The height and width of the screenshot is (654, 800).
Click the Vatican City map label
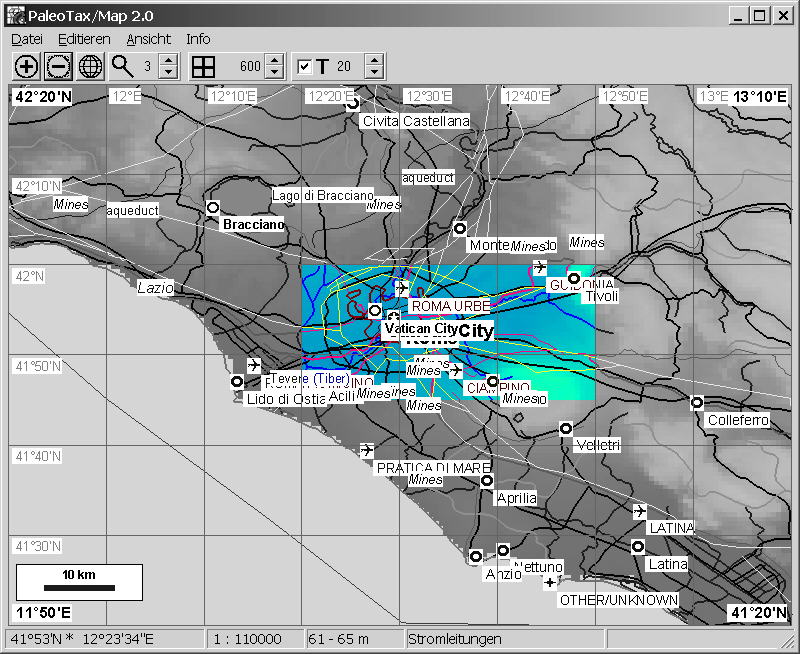pos(420,328)
